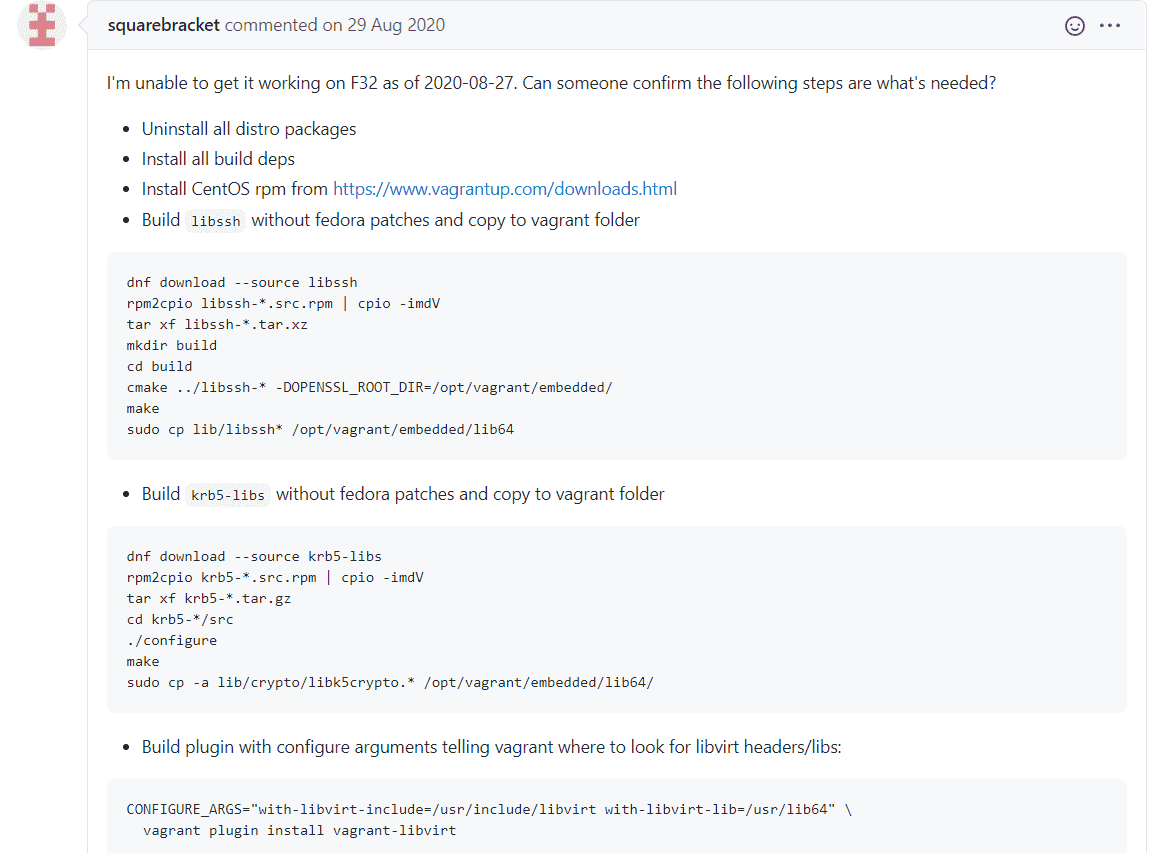1169x853 pixels.
Task: Click the inline "krb5-libs" code label
Action: 228,495
